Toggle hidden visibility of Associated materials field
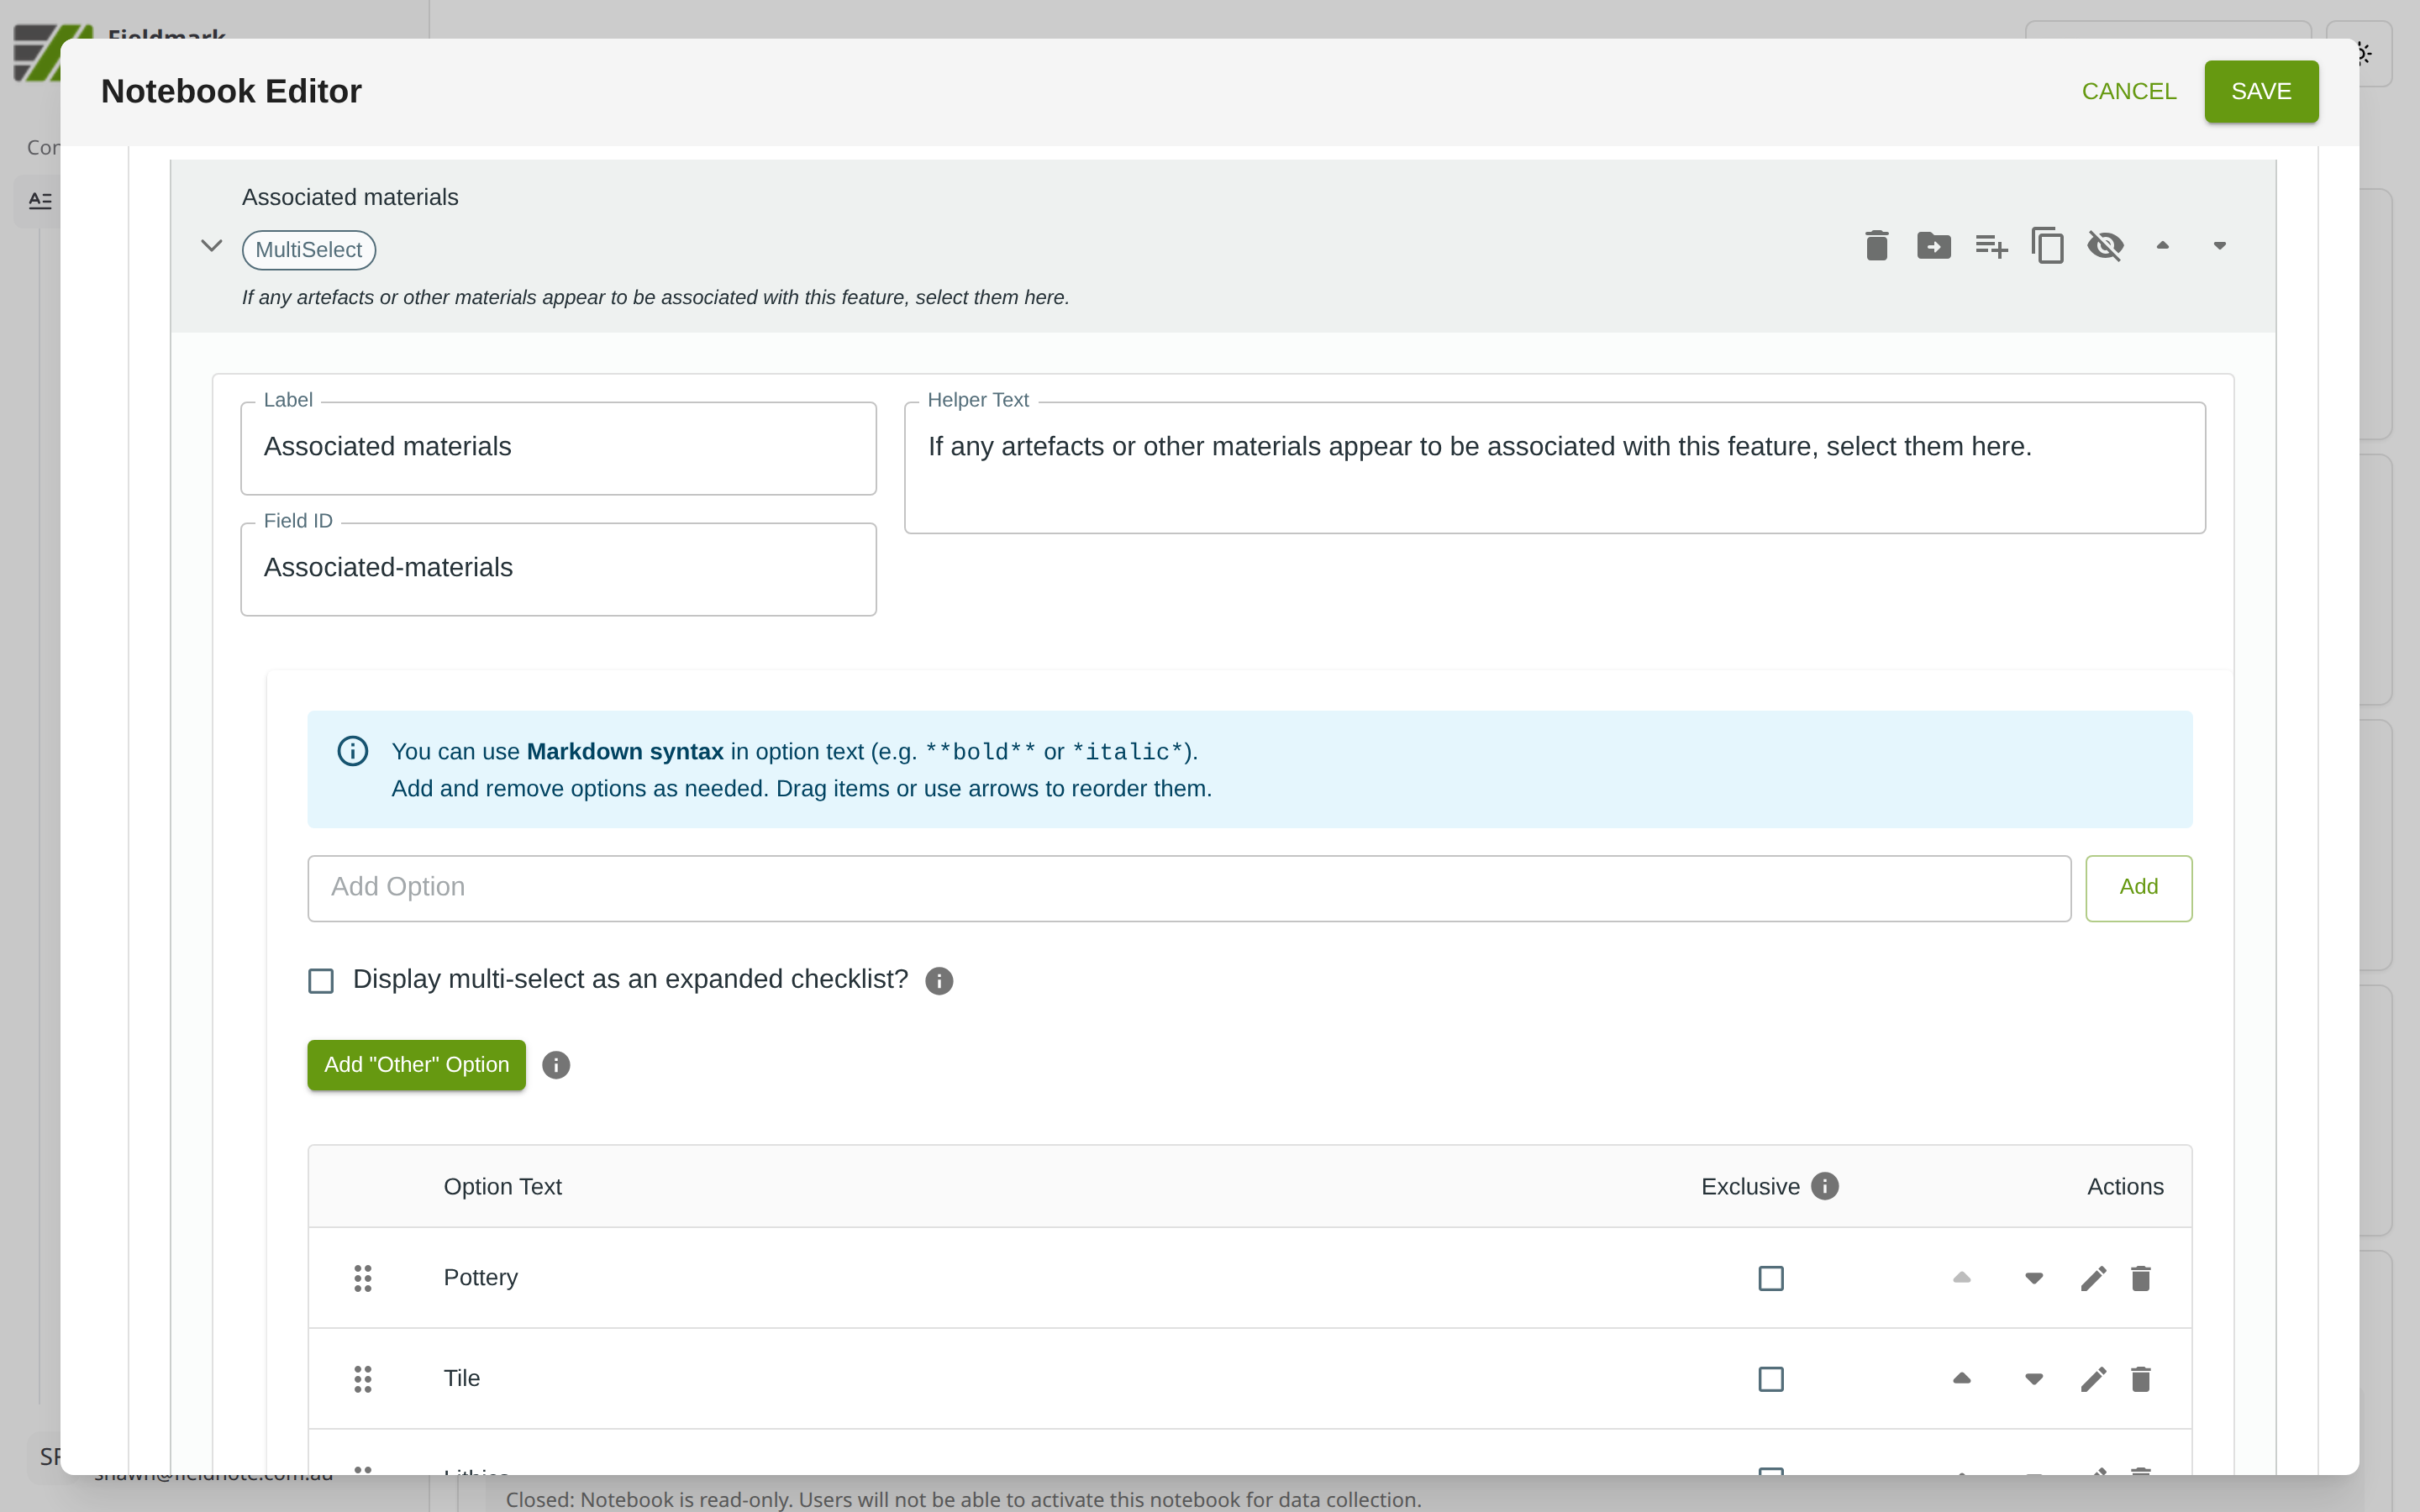This screenshot has width=2420, height=1512. click(2105, 245)
